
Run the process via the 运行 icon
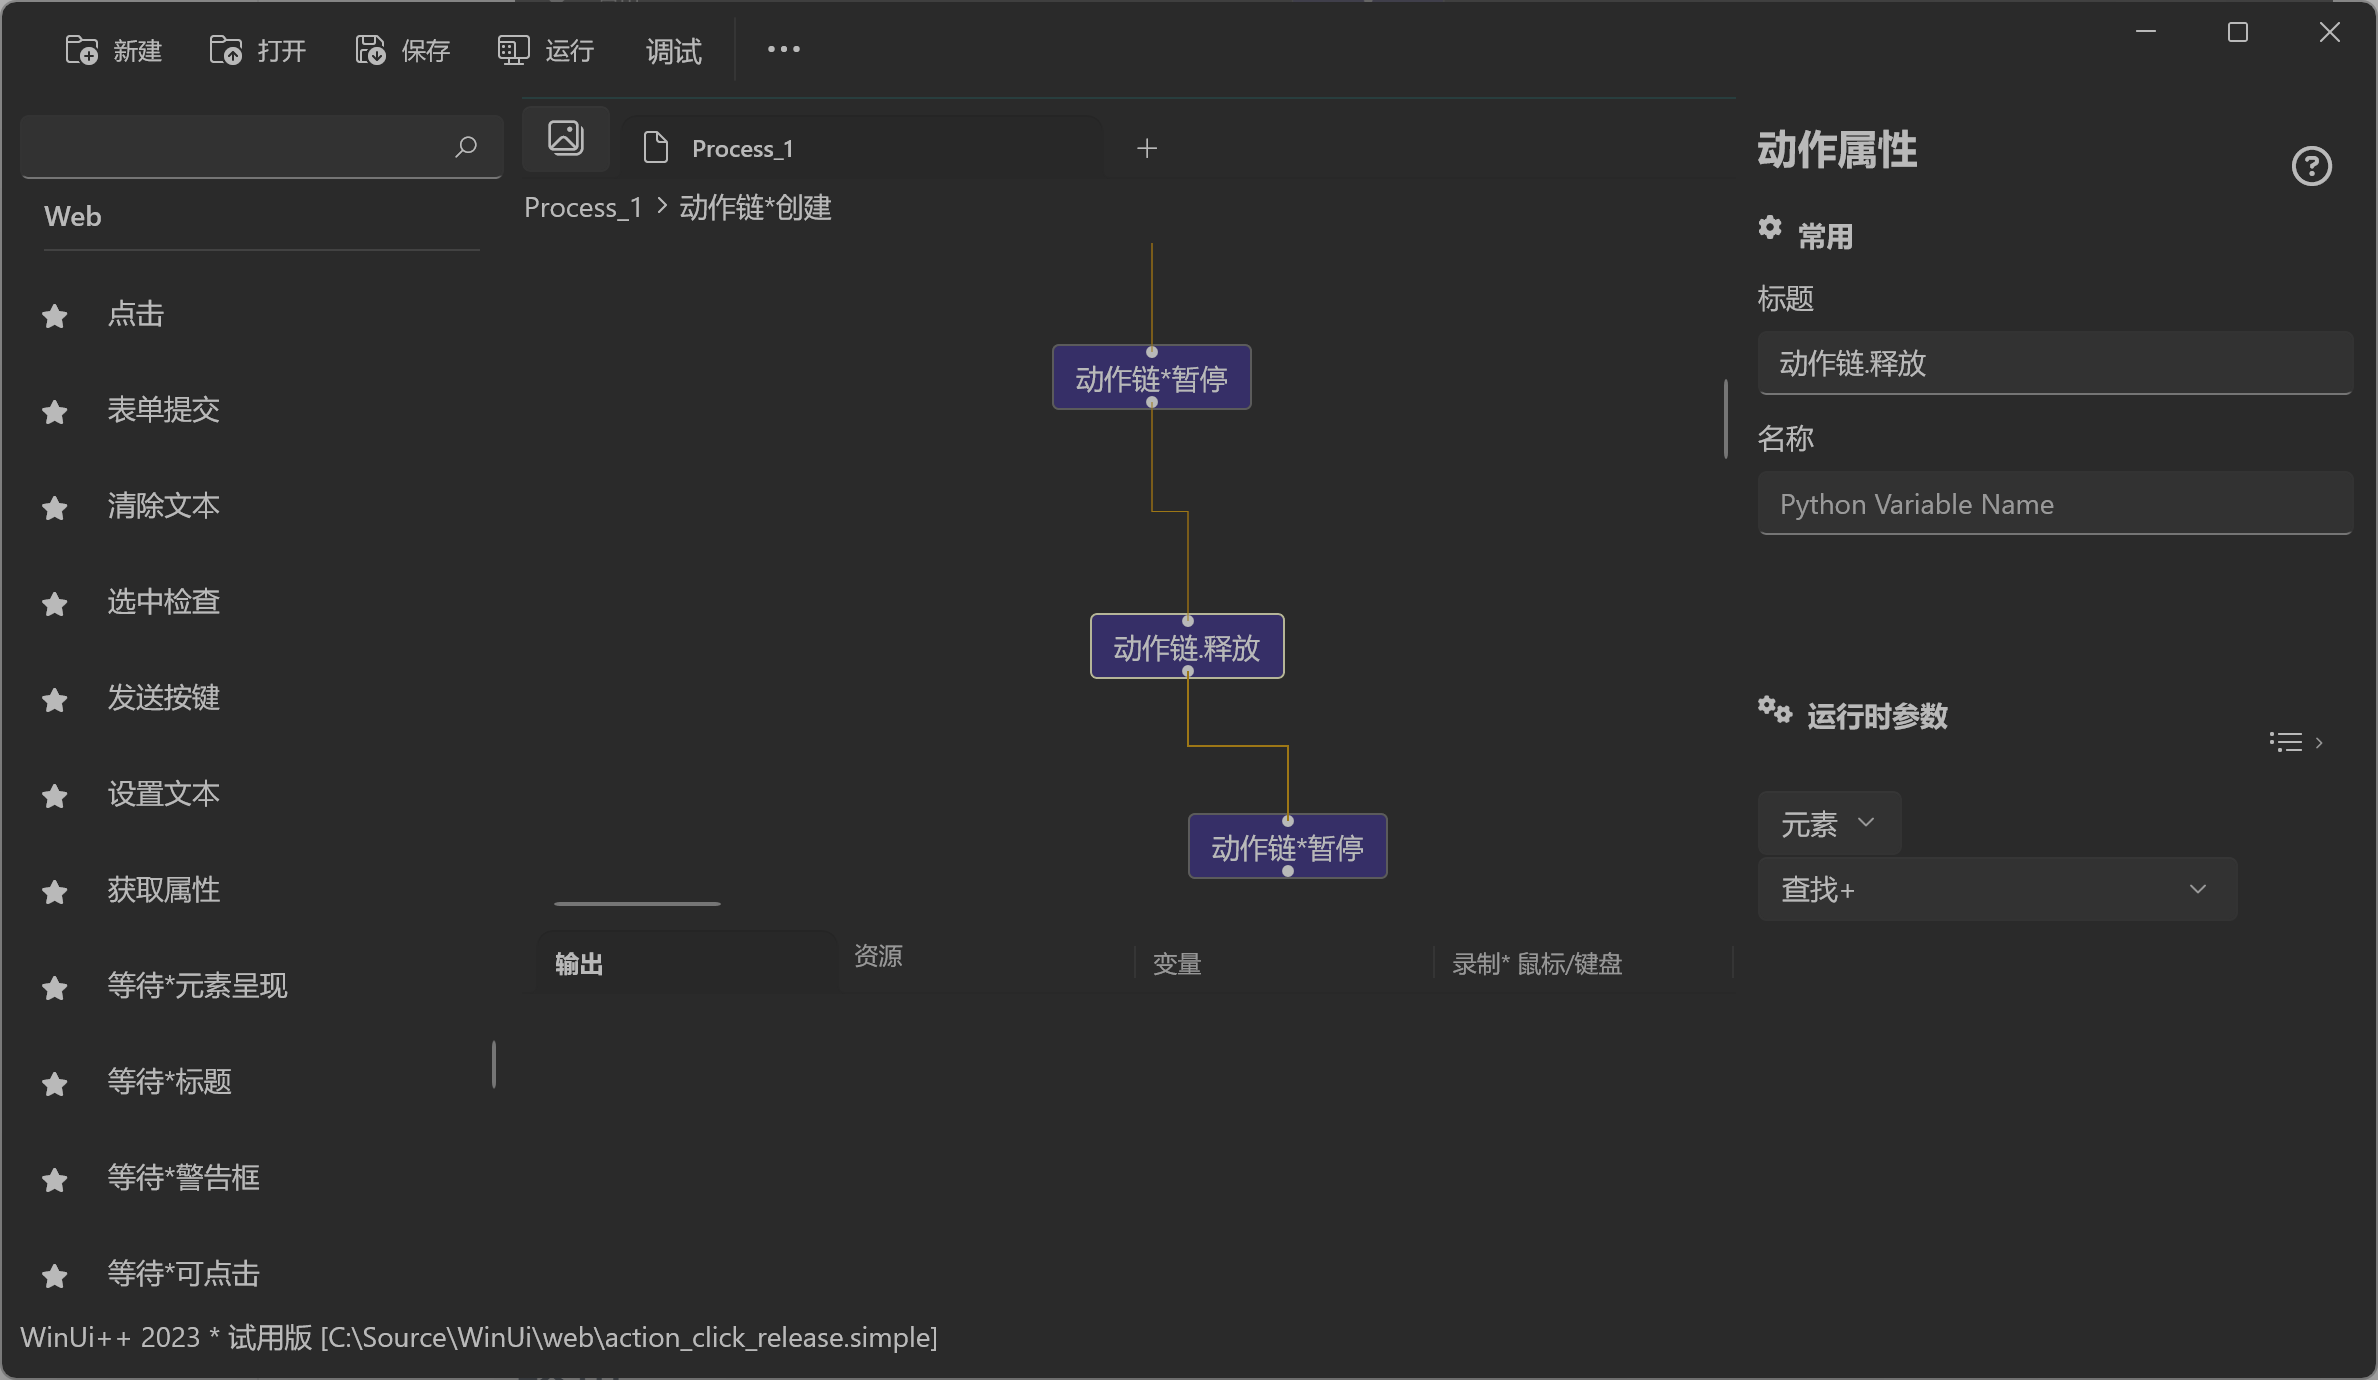click(x=512, y=49)
